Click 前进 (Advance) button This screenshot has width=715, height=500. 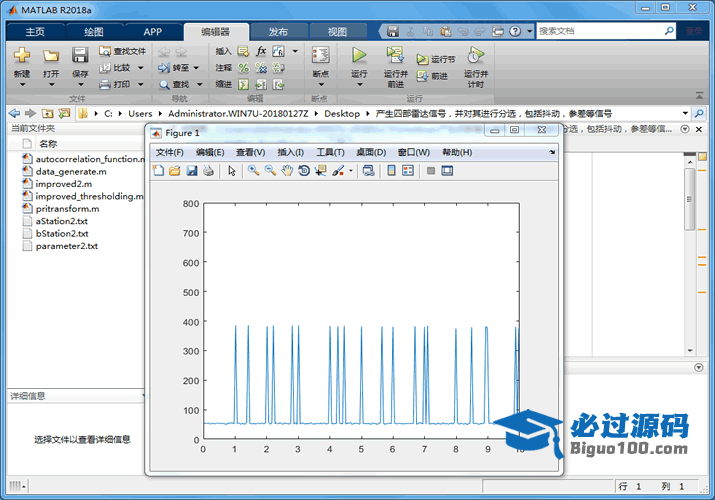[x=432, y=76]
